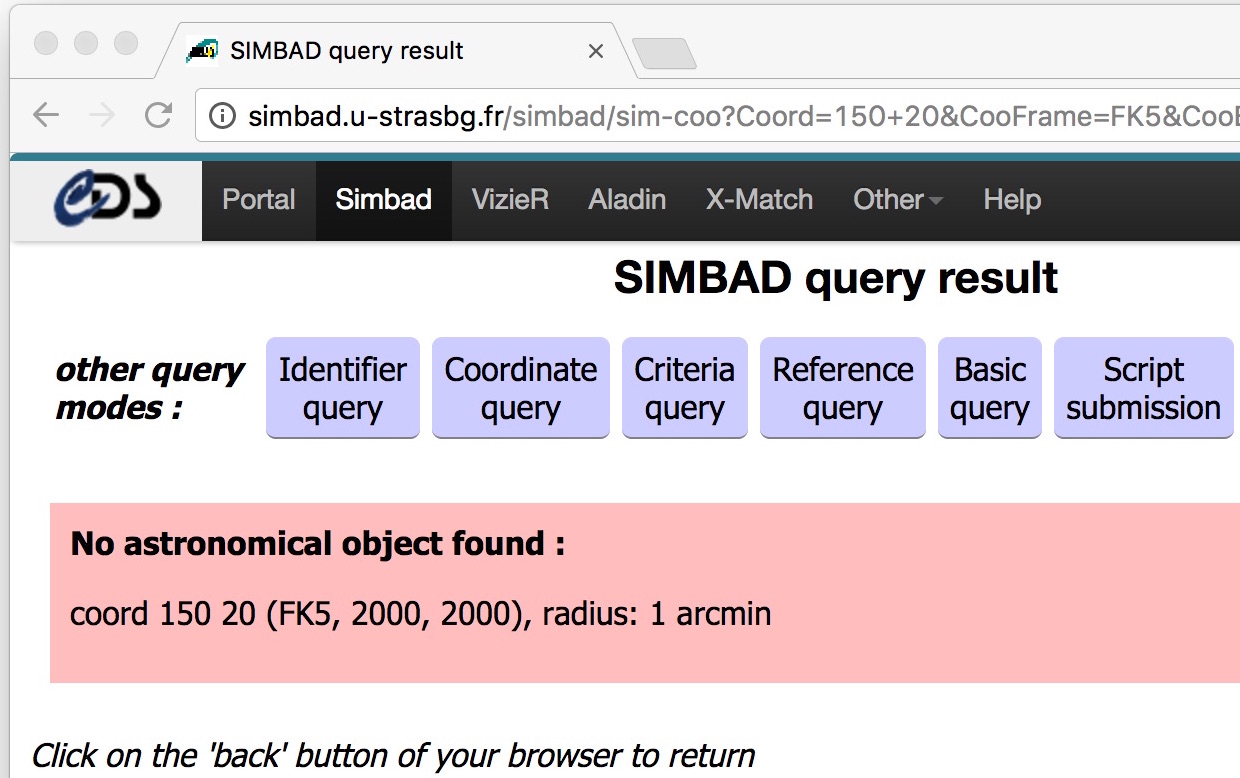
Task: Open X-Match from the navigation bar
Action: [759, 200]
